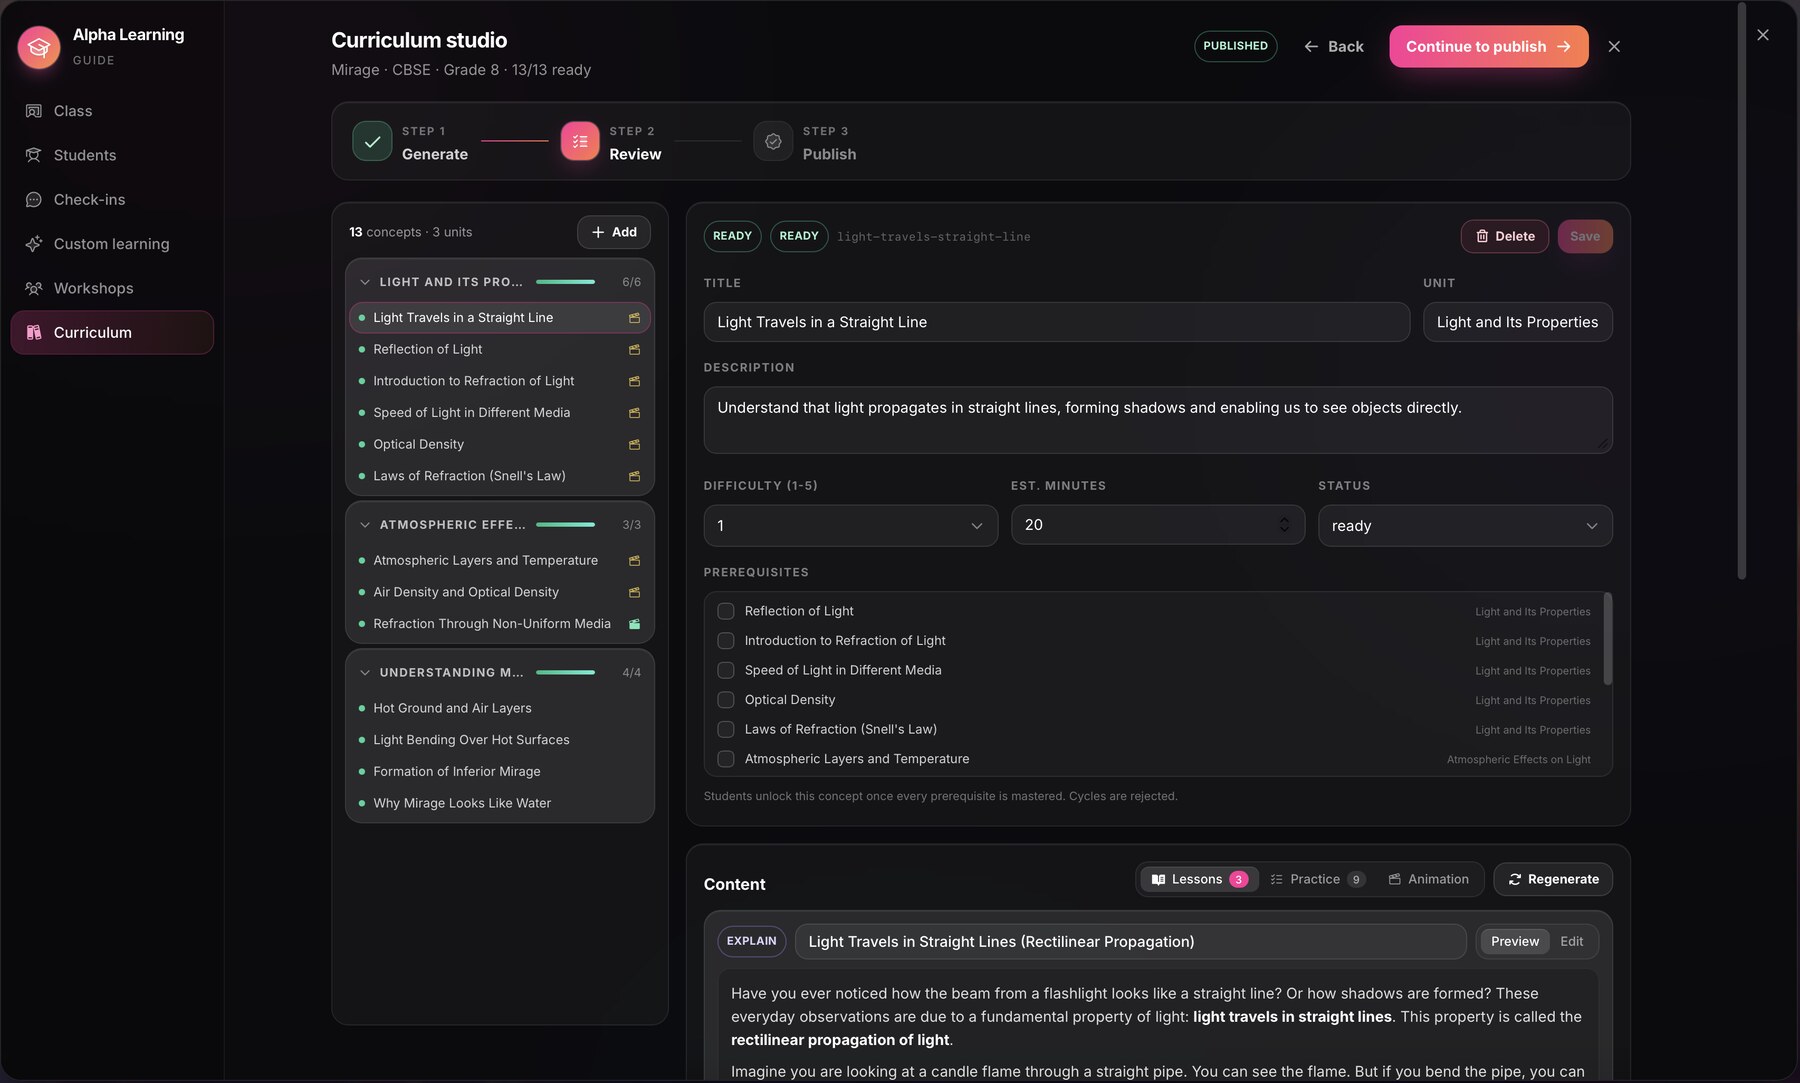Click the animation icon beside Optical Density concept
Image resolution: width=1800 pixels, height=1083 pixels.
pos(634,445)
